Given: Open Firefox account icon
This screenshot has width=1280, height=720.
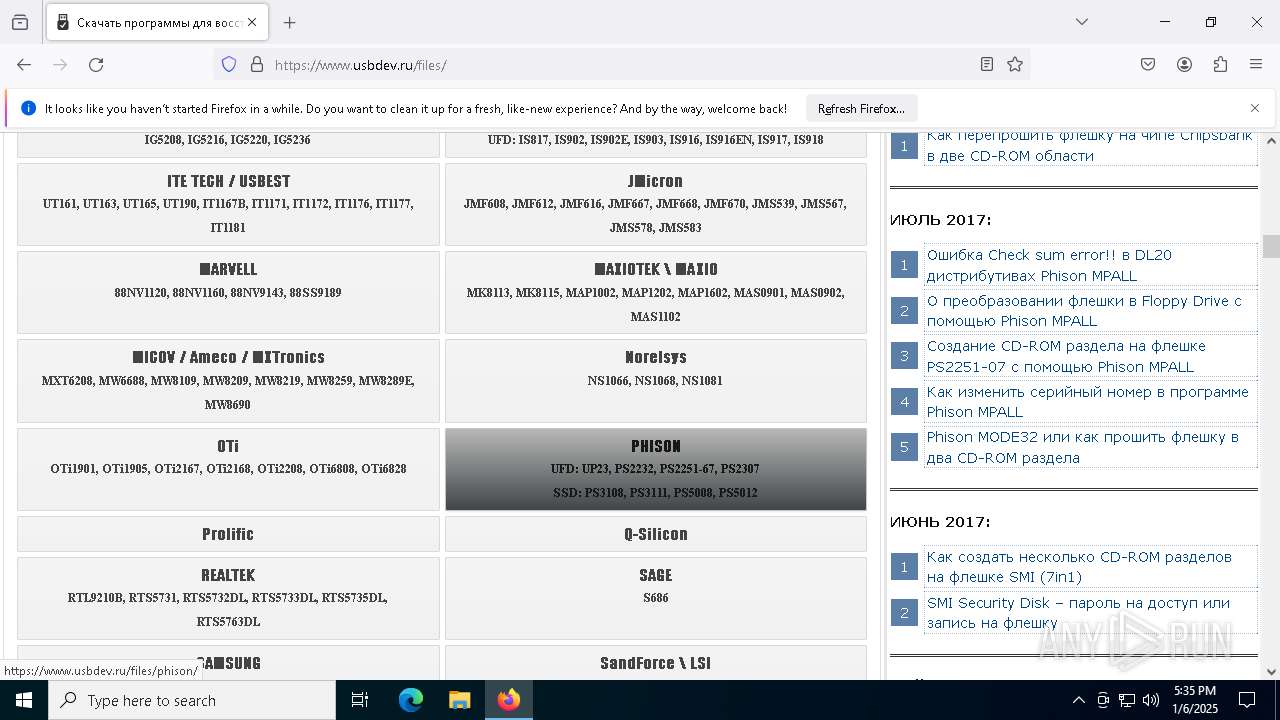Looking at the screenshot, I should click(1184, 65).
